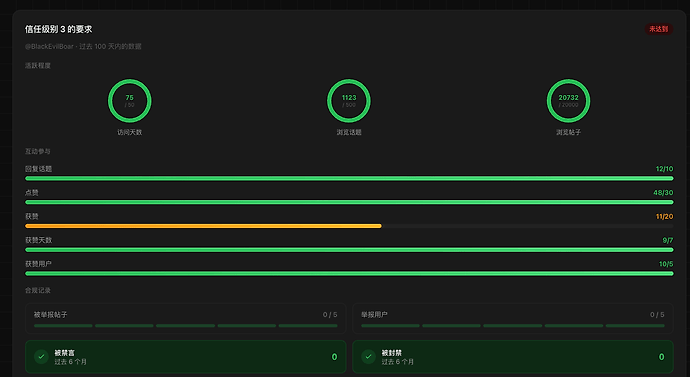This screenshot has width=690, height=377.
Task: Click the 未达到 status badge
Action: click(x=658, y=29)
